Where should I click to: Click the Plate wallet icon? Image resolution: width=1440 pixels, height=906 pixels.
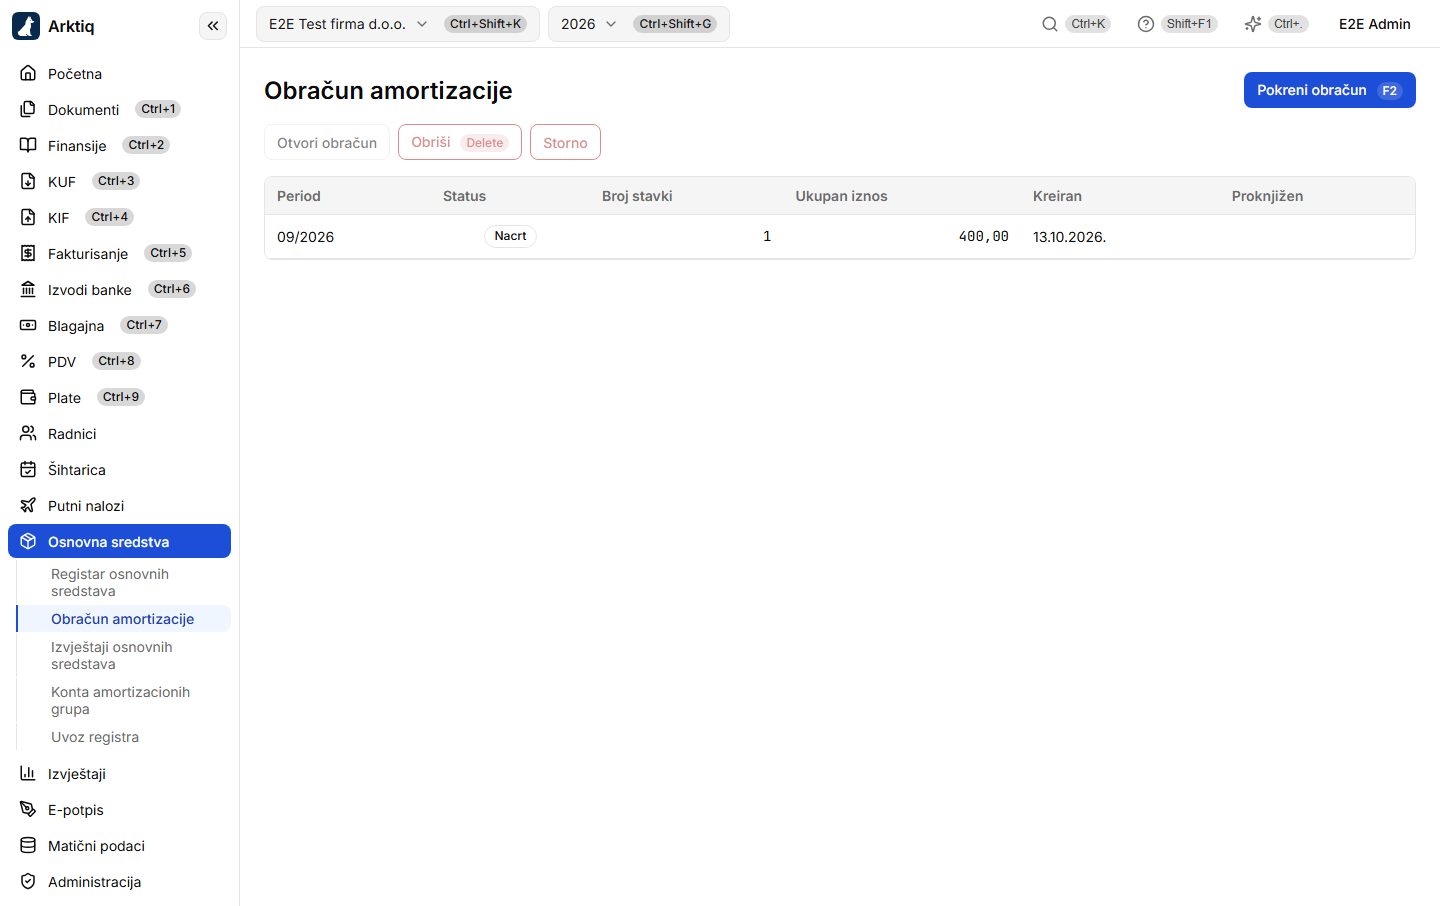click(x=28, y=397)
